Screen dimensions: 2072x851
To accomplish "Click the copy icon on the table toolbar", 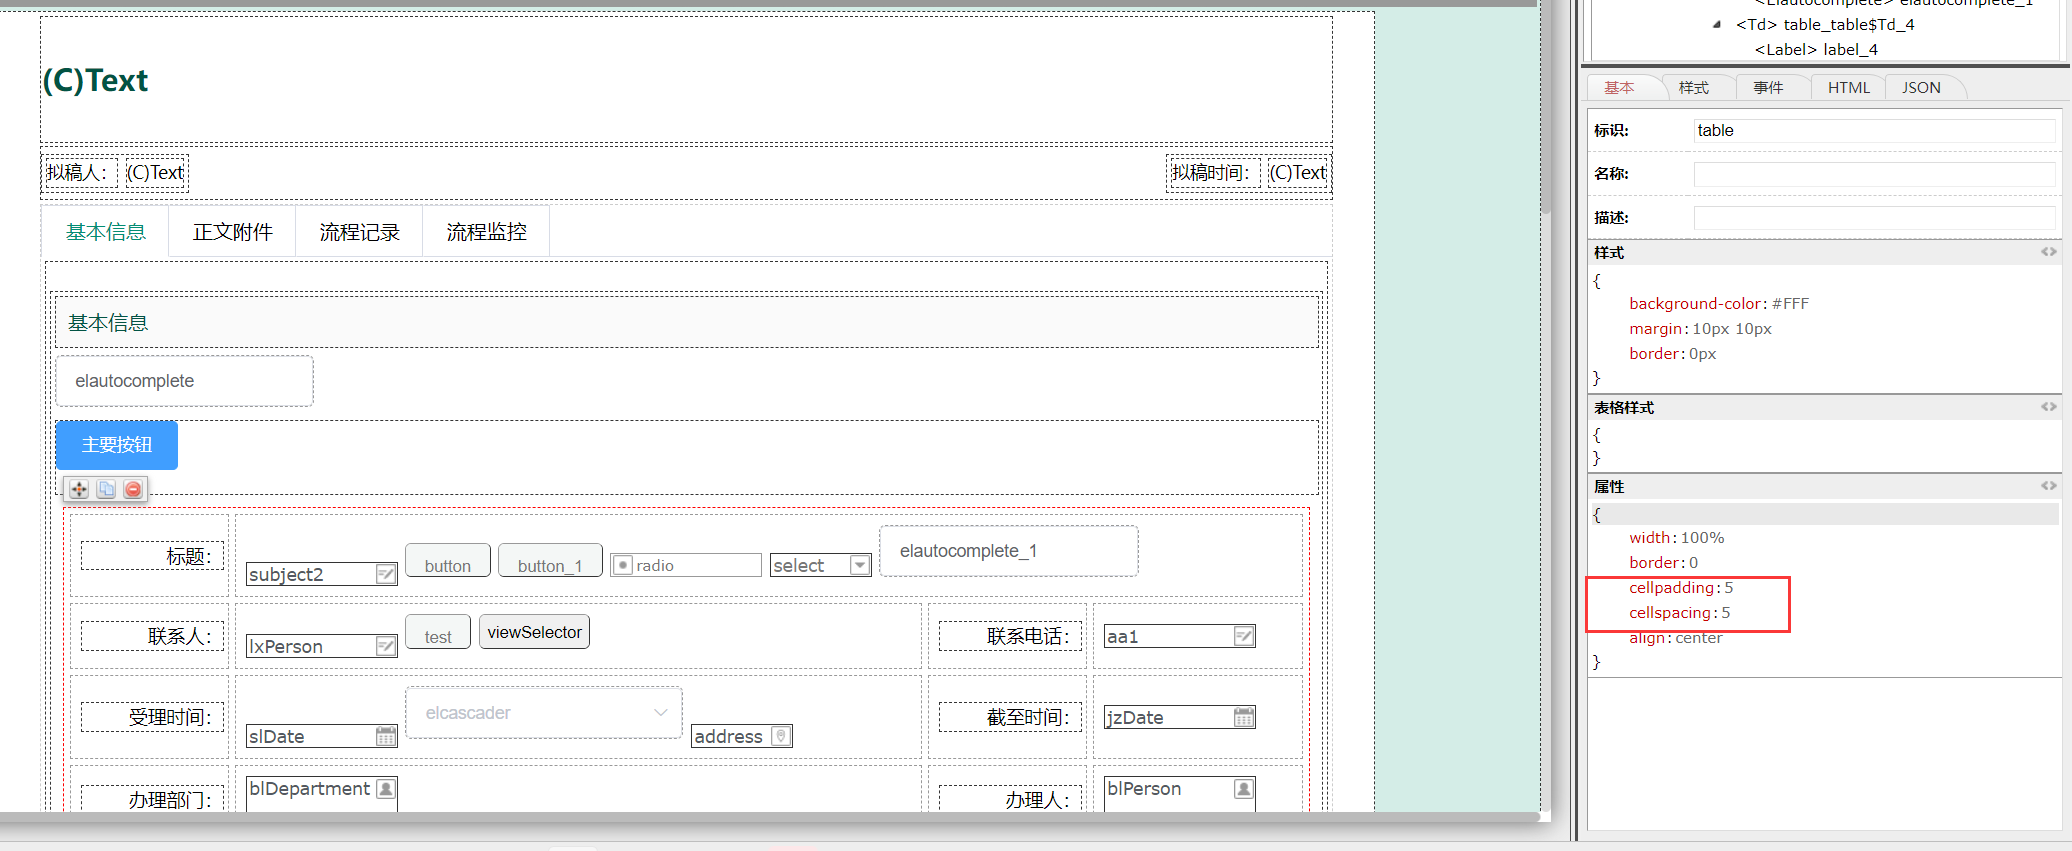I will coord(106,489).
